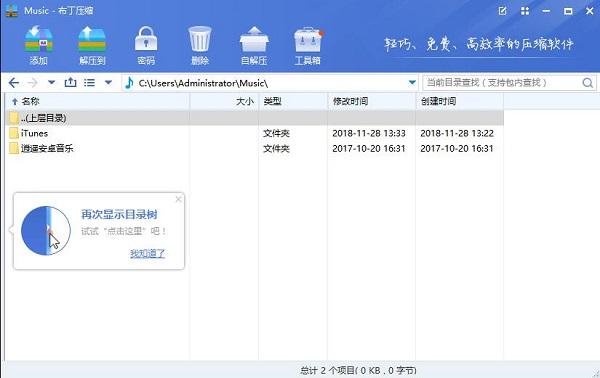Sort by the 大小 column header
This screenshot has height=378, width=600.
click(x=225, y=101)
